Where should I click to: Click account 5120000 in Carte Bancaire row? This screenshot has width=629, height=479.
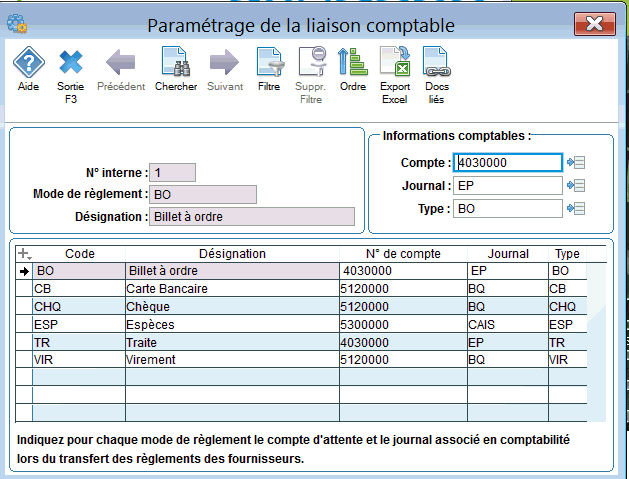[x=403, y=288]
